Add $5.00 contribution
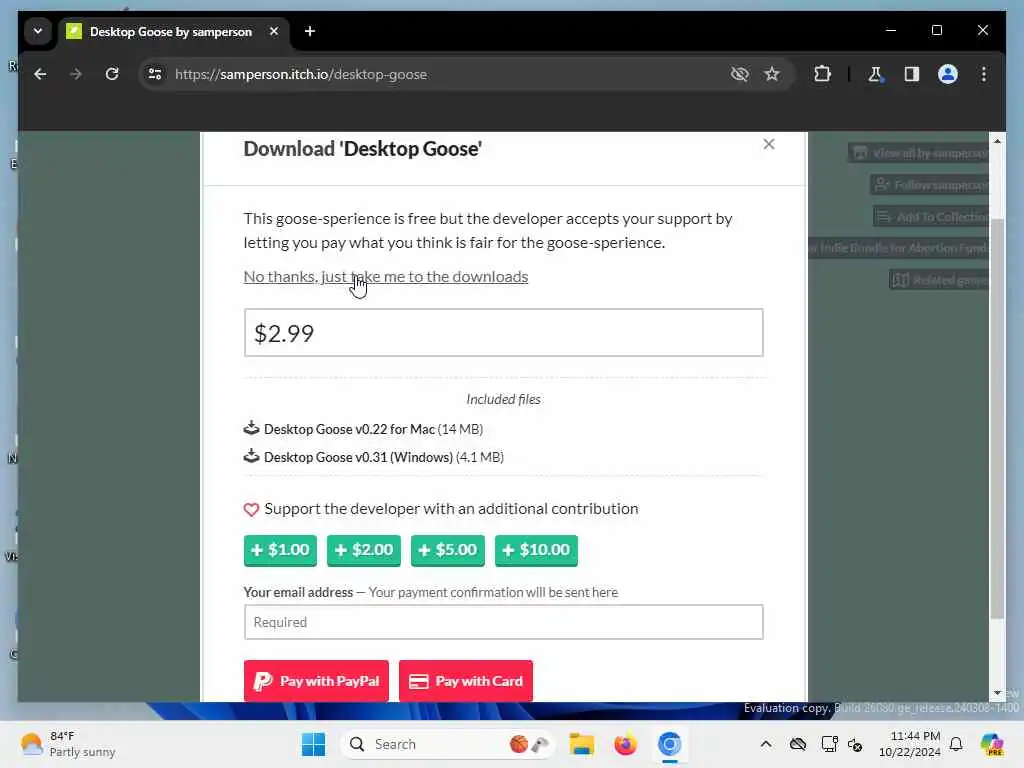 click(448, 550)
